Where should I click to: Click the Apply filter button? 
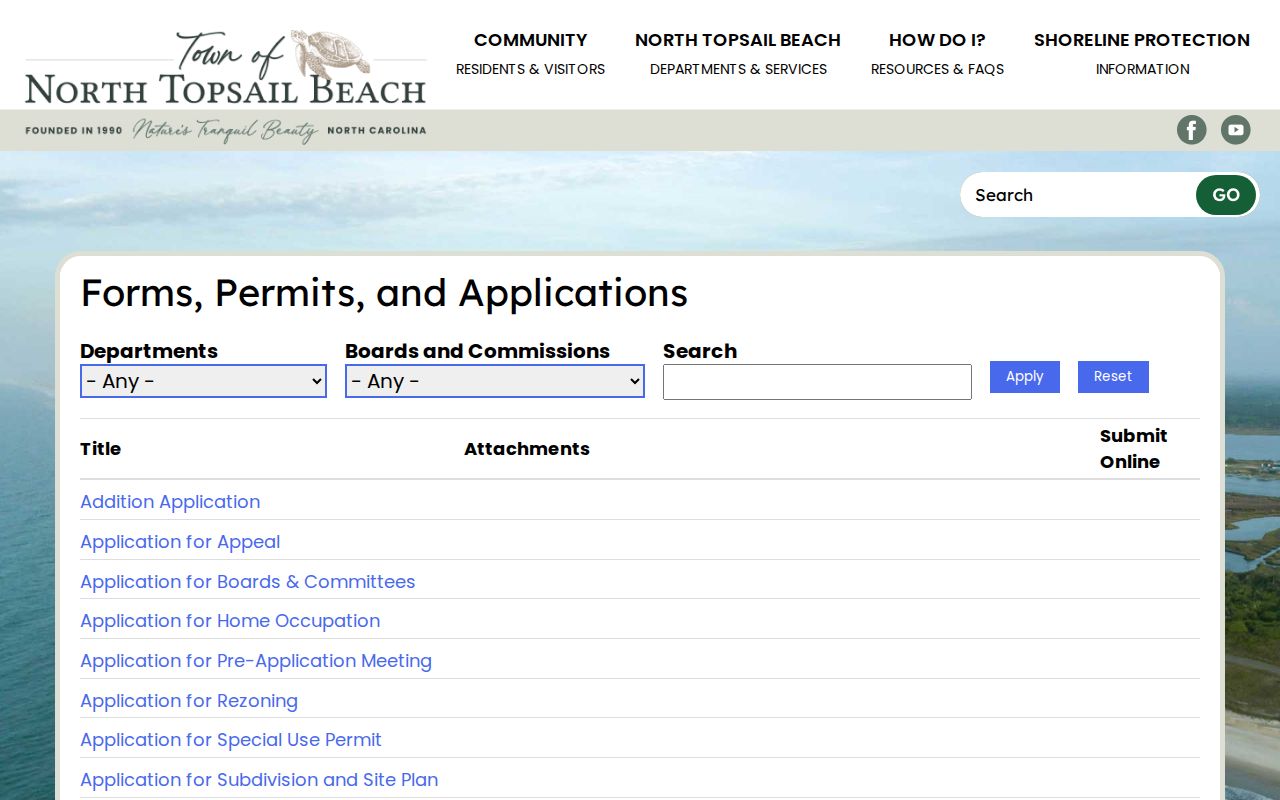point(1025,377)
